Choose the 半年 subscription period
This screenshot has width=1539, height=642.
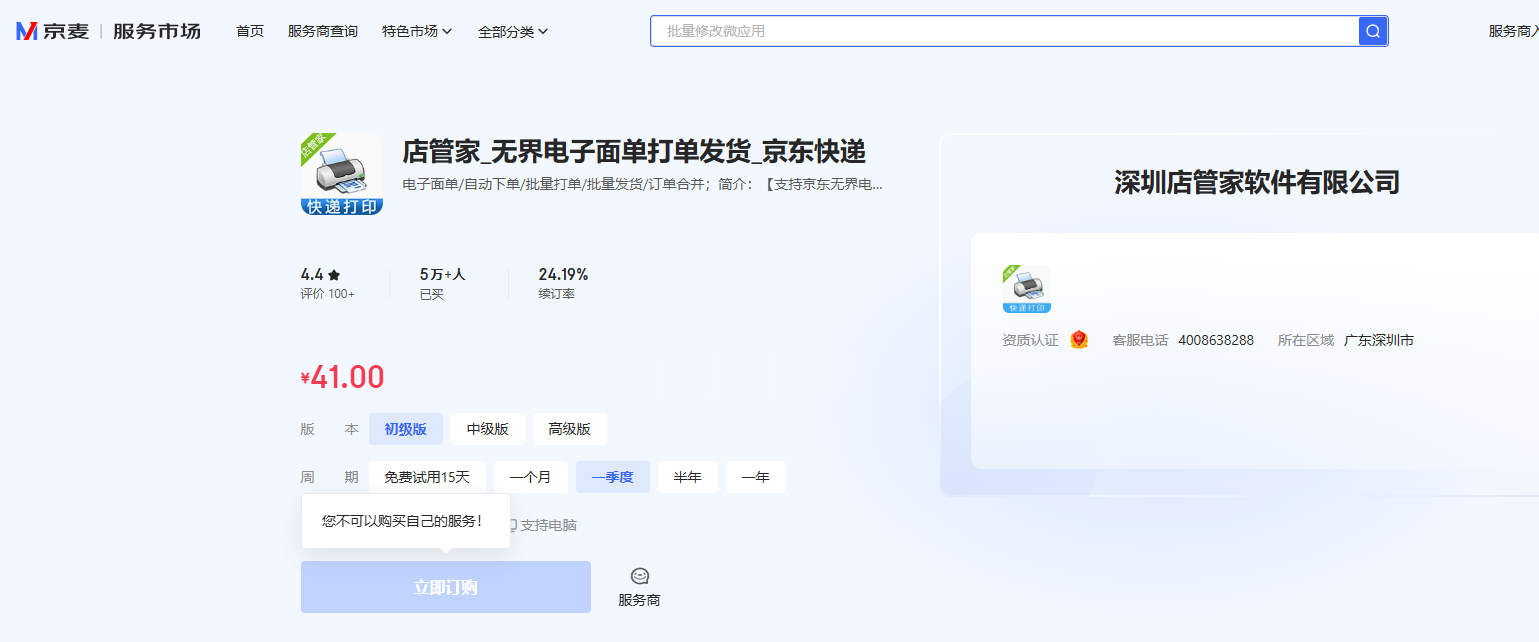(687, 477)
